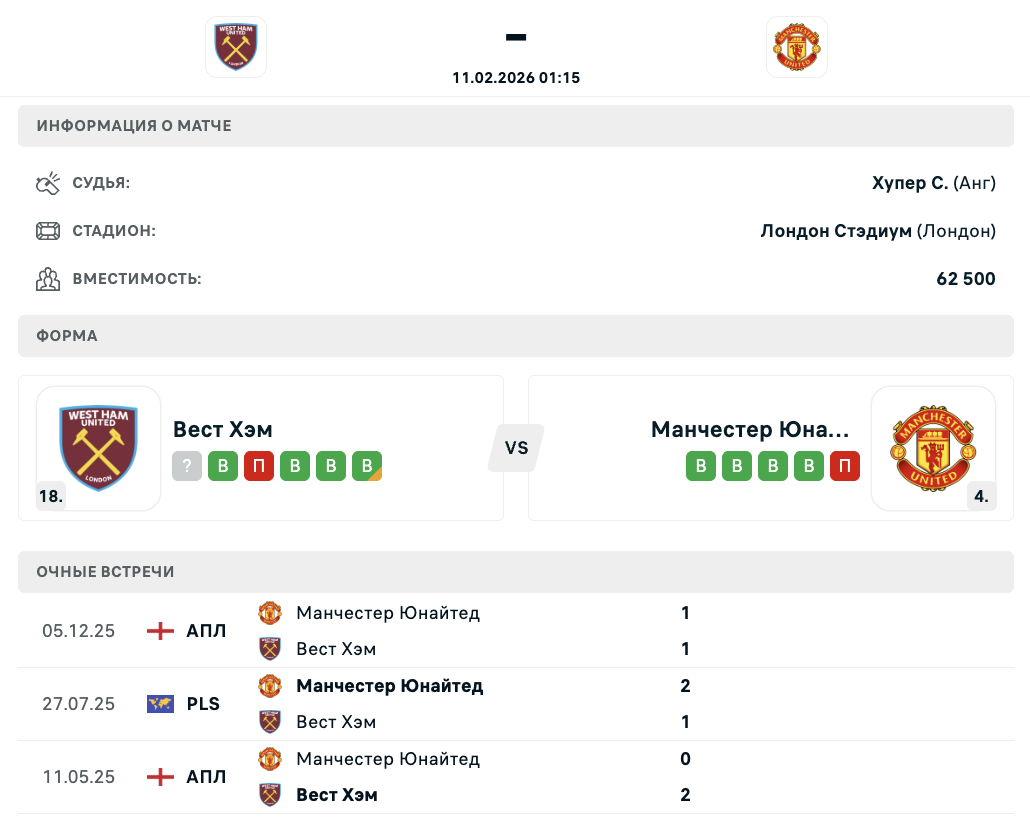Click the large West Ham logo in the Форма section
This screenshot has height=824, width=1030.
click(x=98, y=448)
